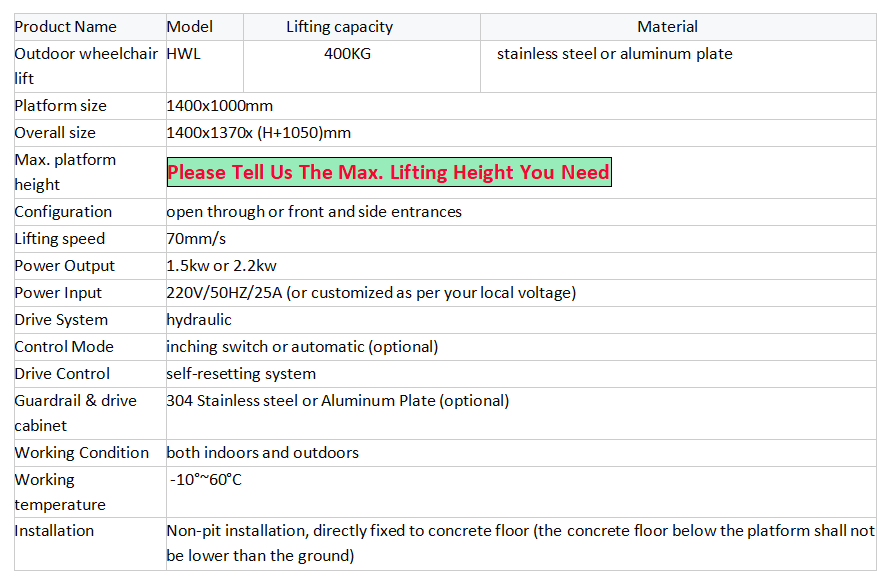Select the HWL model cell
The height and width of the screenshot is (582, 888).
click(184, 54)
